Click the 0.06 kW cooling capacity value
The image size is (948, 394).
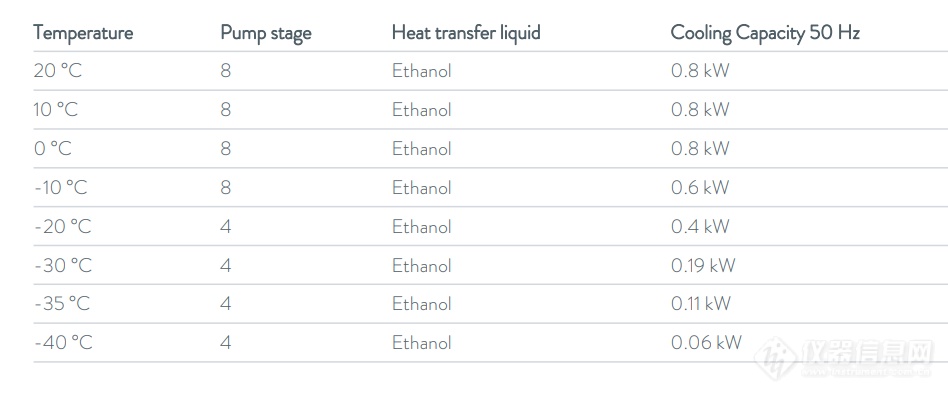coord(706,343)
